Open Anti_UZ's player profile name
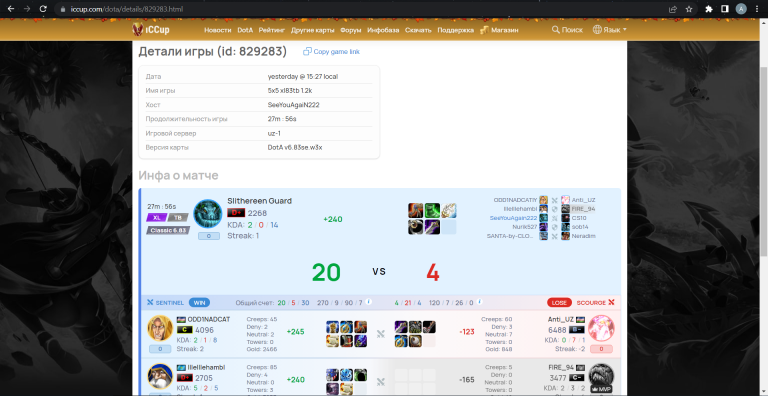This screenshot has height=396, width=768. coord(560,319)
